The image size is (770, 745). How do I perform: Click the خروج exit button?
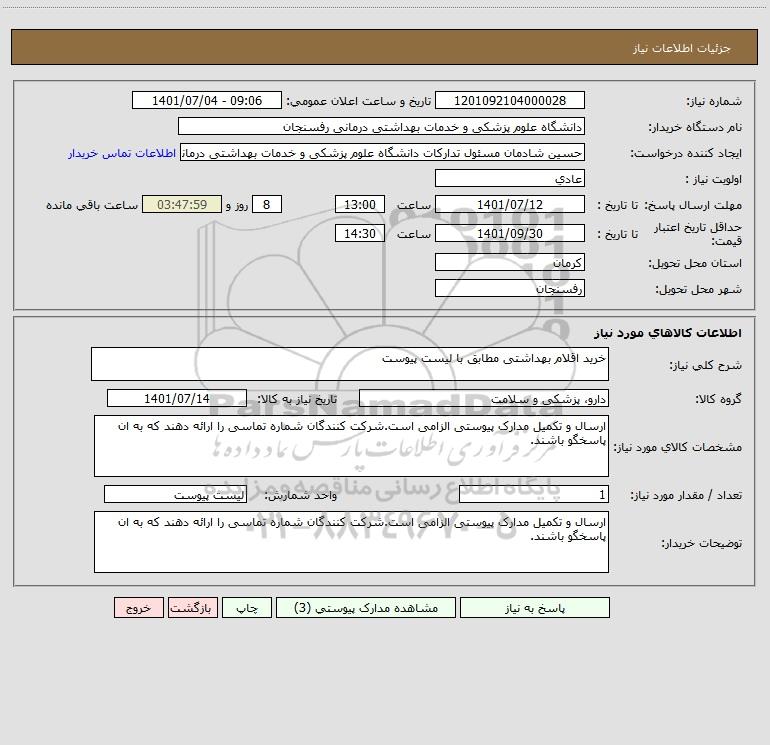tap(138, 607)
